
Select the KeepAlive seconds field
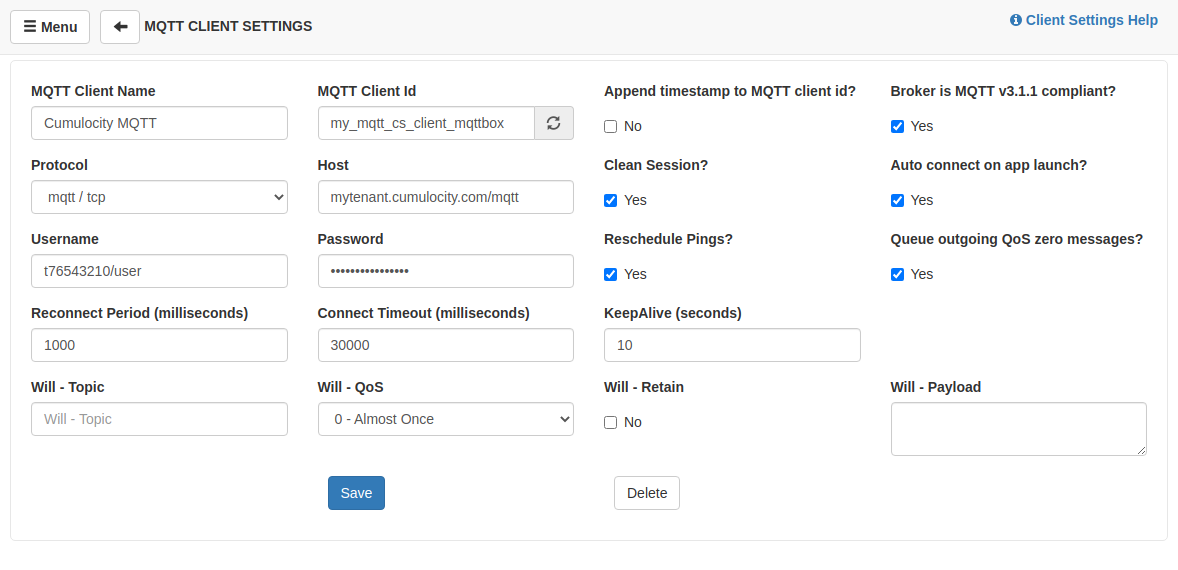[x=732, y=345]
